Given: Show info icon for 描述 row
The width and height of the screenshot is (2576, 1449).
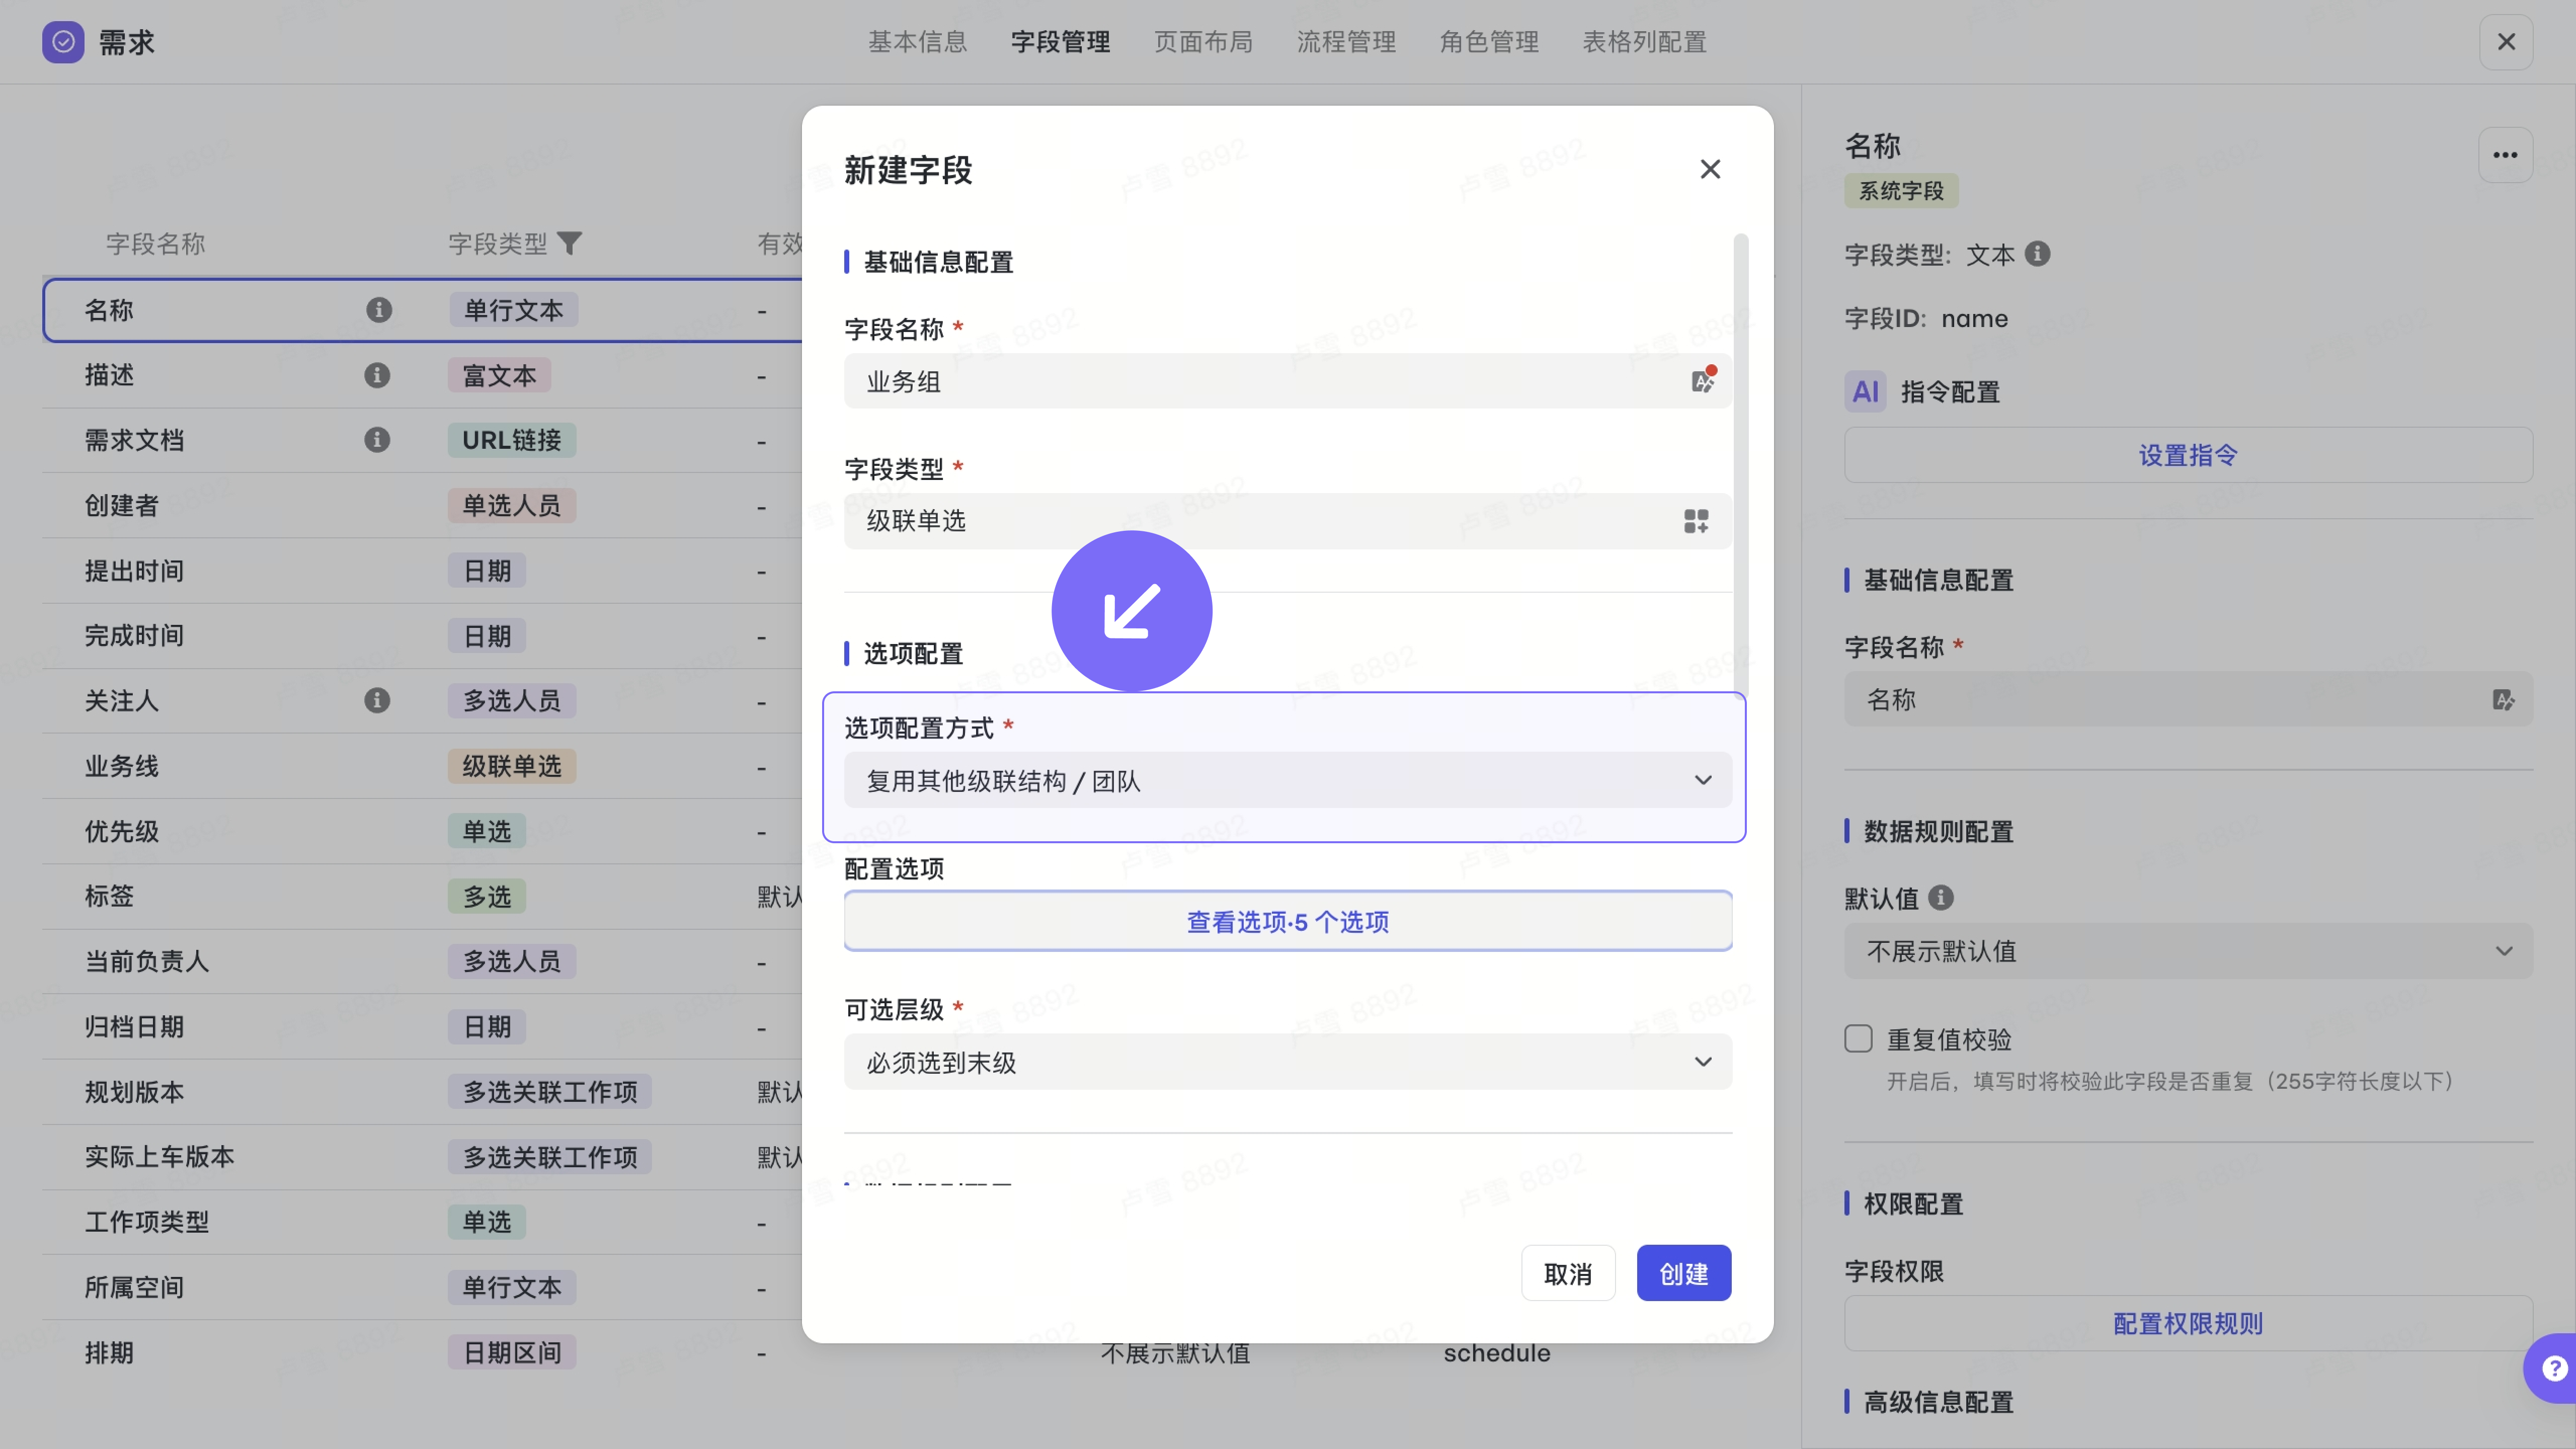Looking at the screenshot, I should (377, 375).
